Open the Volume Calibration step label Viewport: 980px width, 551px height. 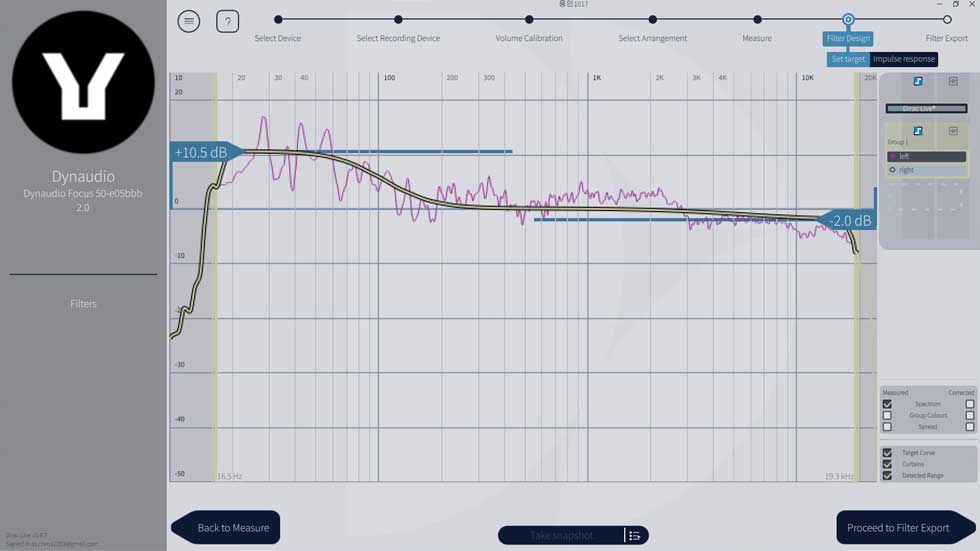click(x=529, y=38)
